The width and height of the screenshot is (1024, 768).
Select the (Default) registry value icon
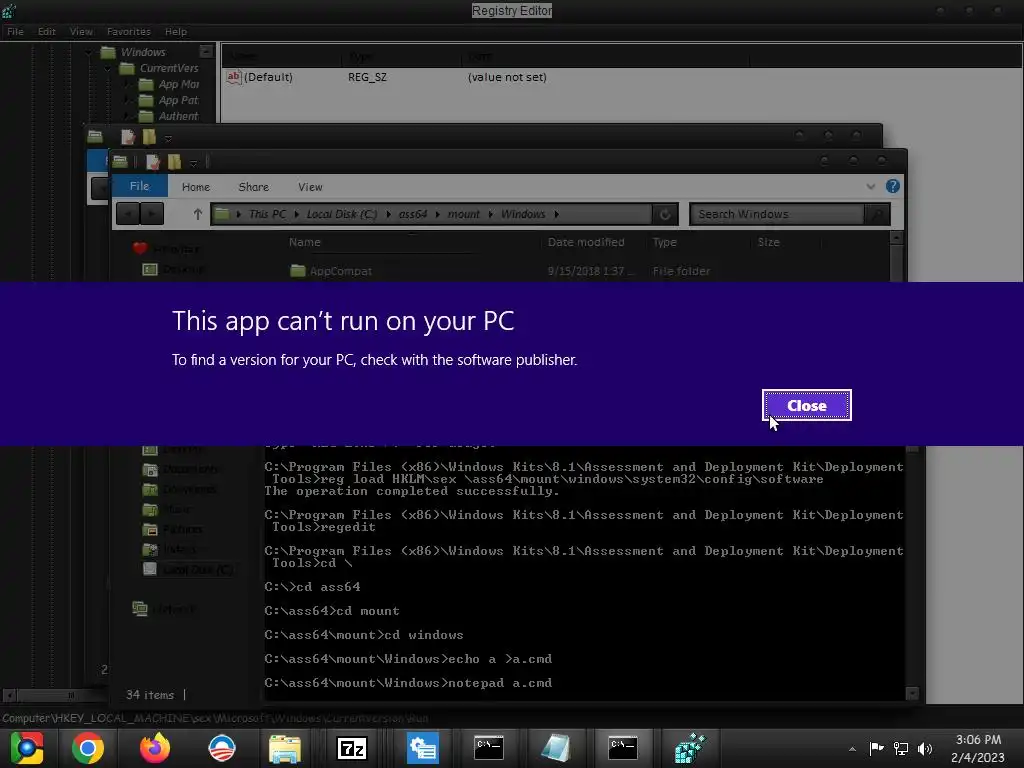click(x=233, y=77)
